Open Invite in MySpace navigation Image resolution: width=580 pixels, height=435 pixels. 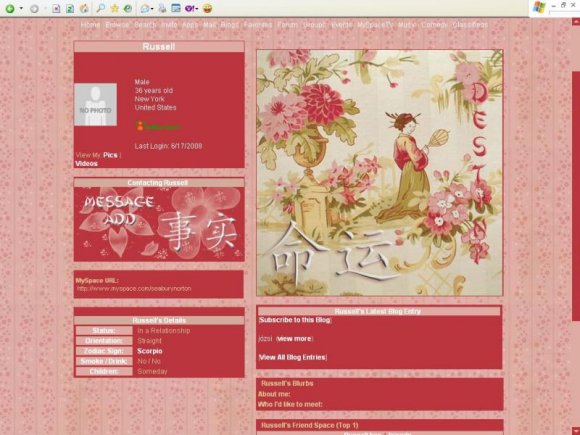point(169,25)
